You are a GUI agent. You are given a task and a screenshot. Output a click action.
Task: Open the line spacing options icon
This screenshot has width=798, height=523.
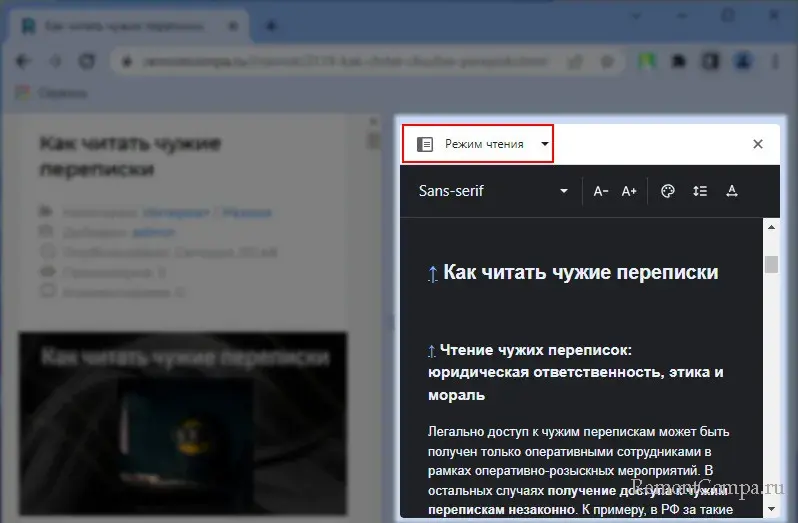click(x=700, y=191)
